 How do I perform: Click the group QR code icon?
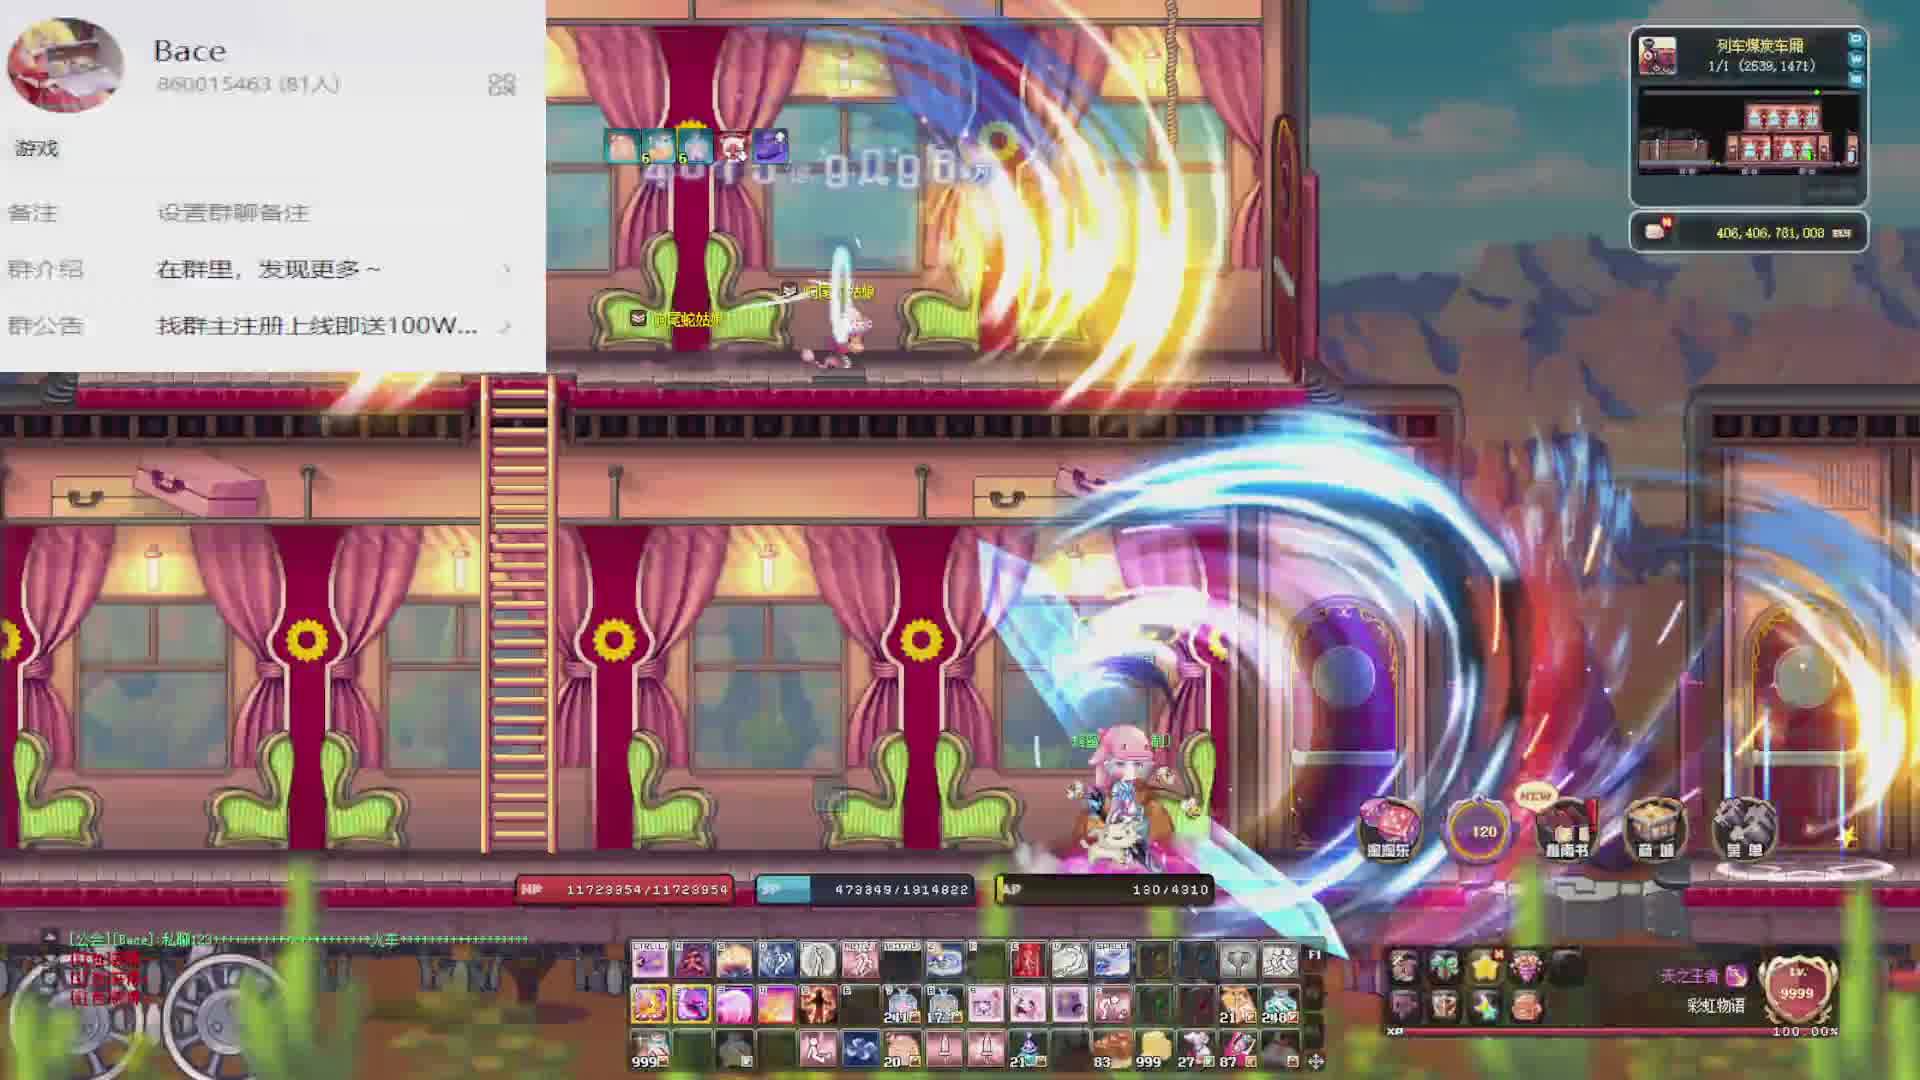point(501,84)
